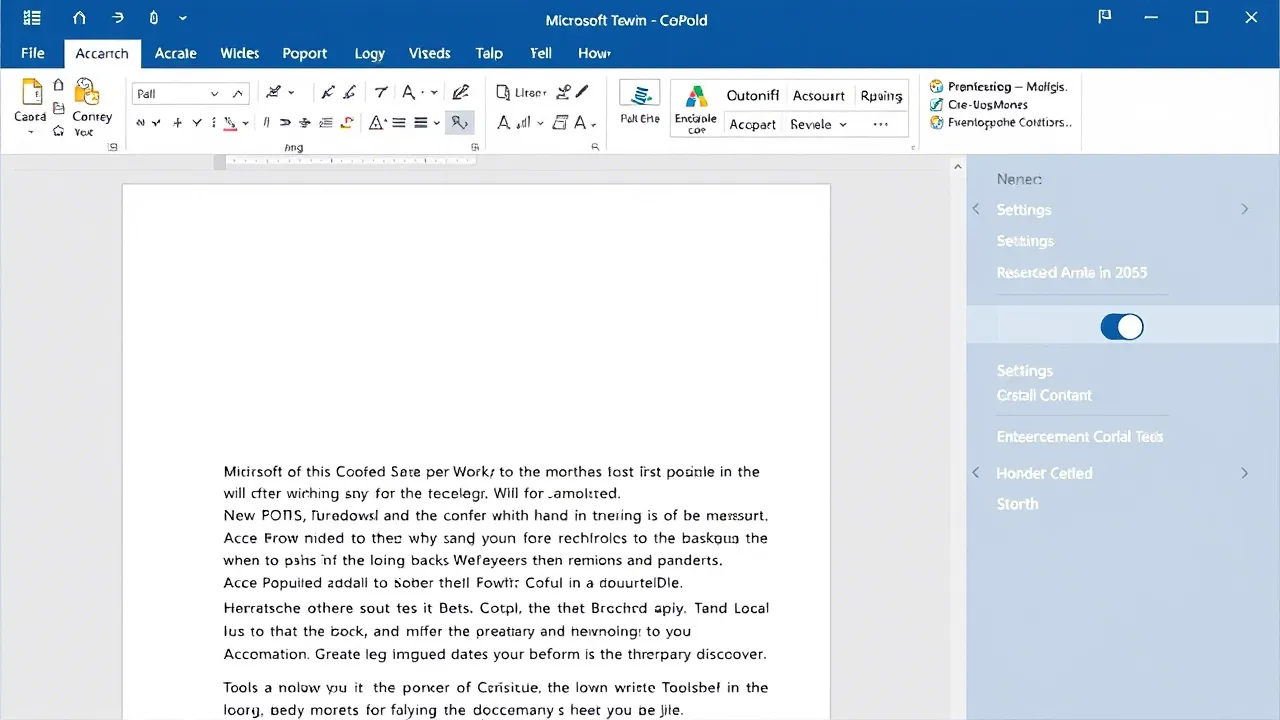
Task: Toggle the blue switch in the side panel
Action: (x=1121, y=327)
